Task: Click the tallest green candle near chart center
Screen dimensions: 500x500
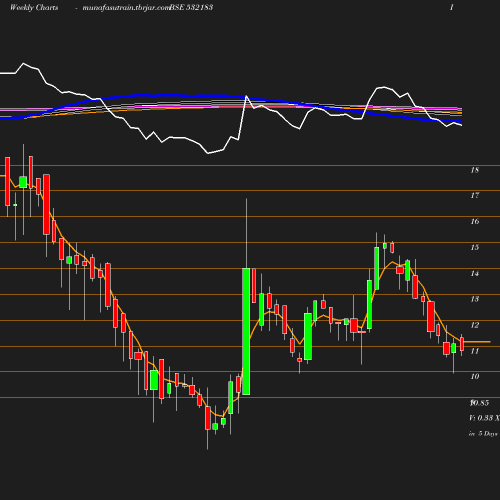Action: coord(246,331)
